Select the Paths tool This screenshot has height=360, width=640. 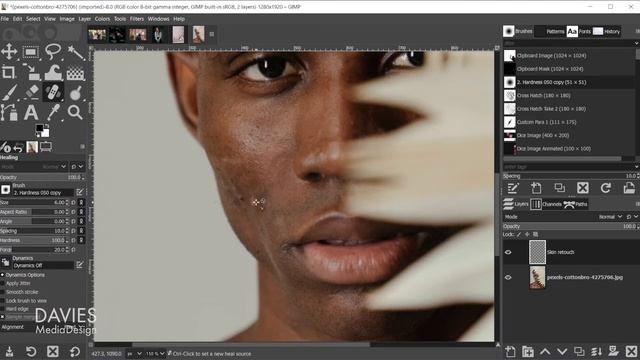[9, 112]
